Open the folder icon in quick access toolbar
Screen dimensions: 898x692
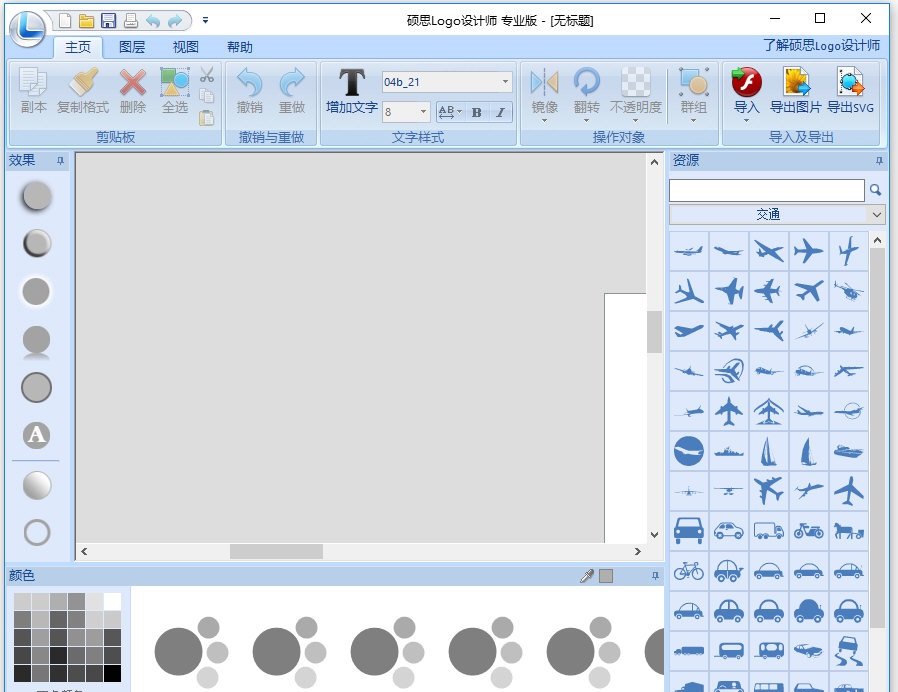click(87, 20)
